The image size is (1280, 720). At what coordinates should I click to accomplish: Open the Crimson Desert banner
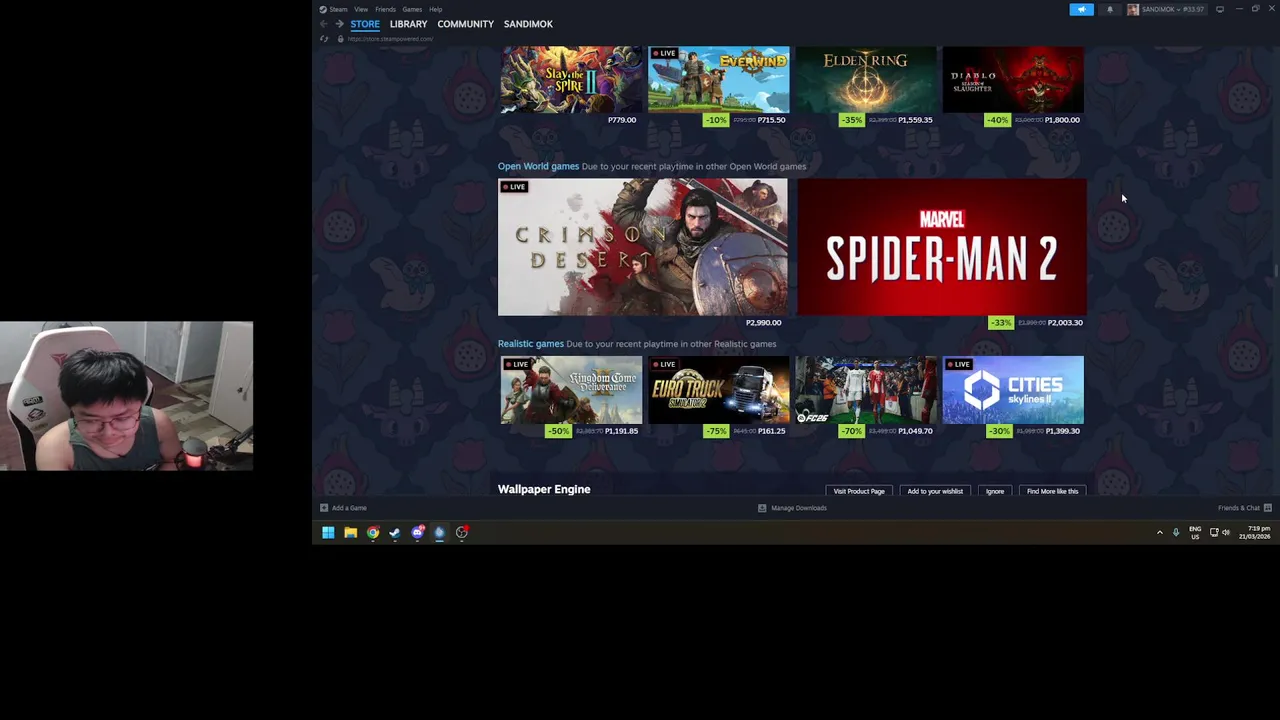click(x=642, y=247)
